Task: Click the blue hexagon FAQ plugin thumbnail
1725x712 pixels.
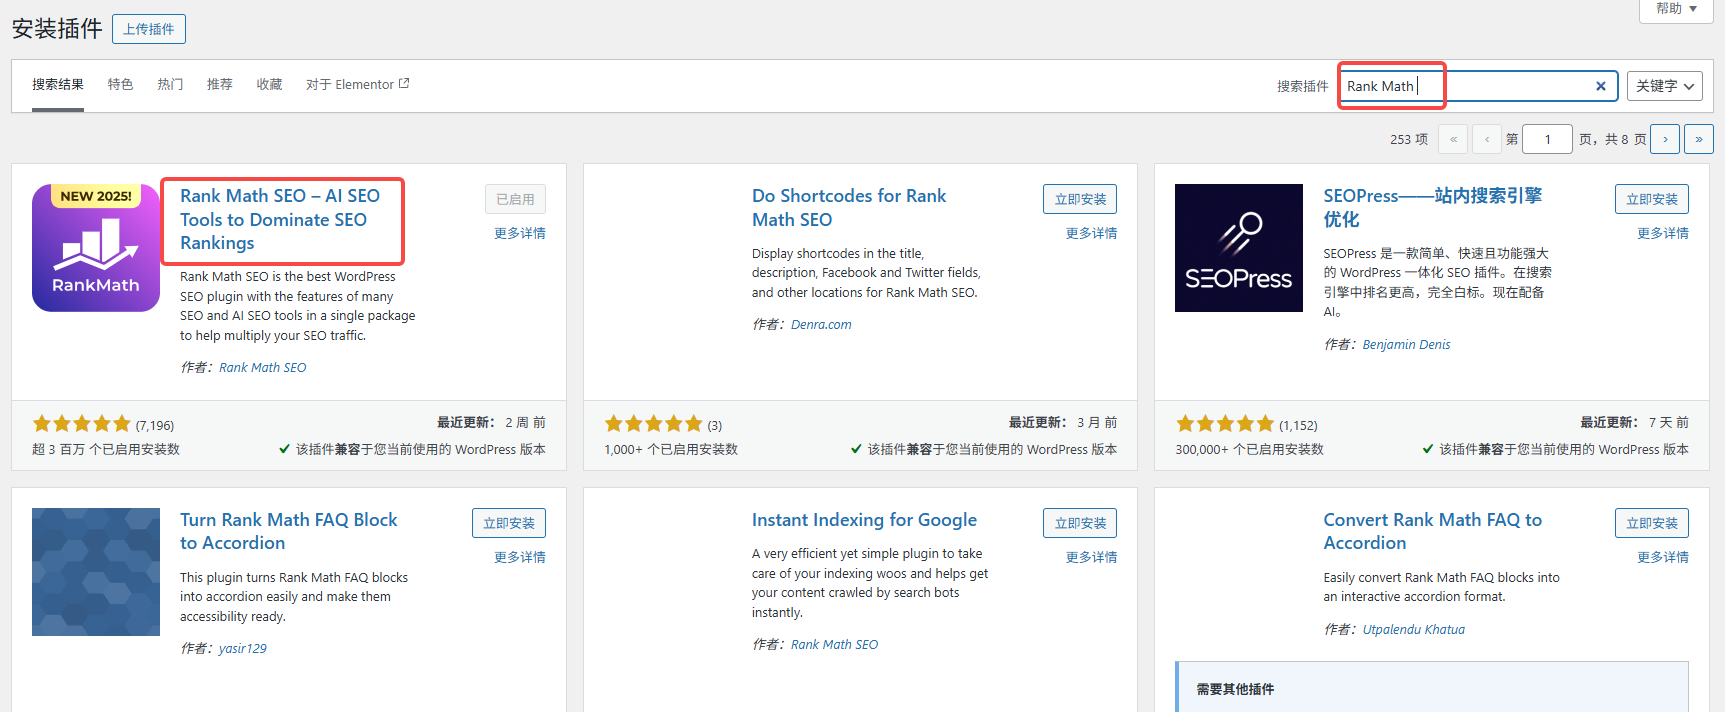Action: pyautogui.click(x=96, y=572)
